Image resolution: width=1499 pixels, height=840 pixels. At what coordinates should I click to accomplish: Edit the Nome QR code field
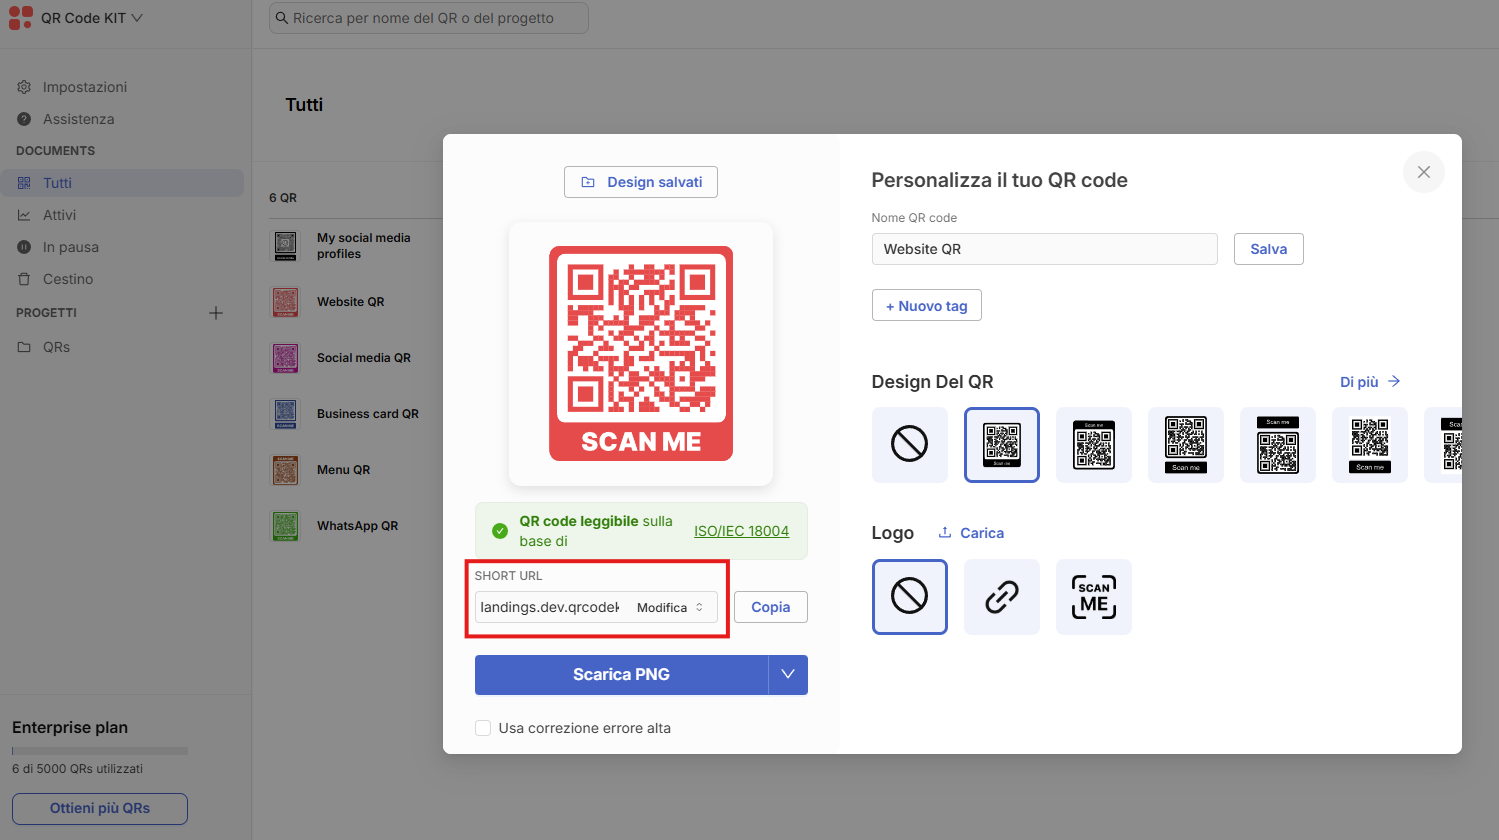click(1045, 249)
